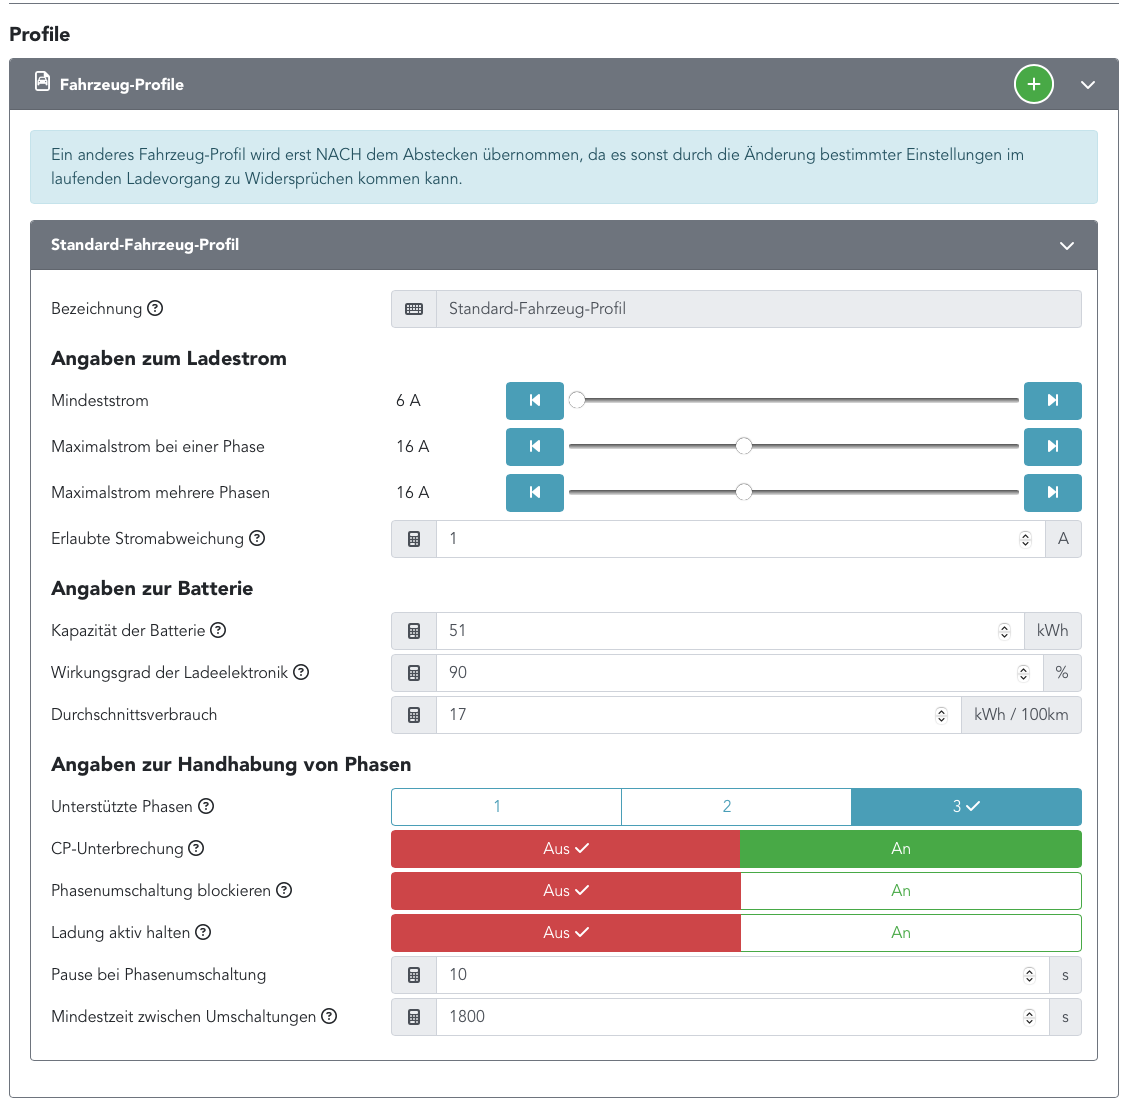Screen dimensions: 1128x1105
Task: Open help for Erlaubte Stromabweichung
Action: pyautogui.click(x=258, y=538)
